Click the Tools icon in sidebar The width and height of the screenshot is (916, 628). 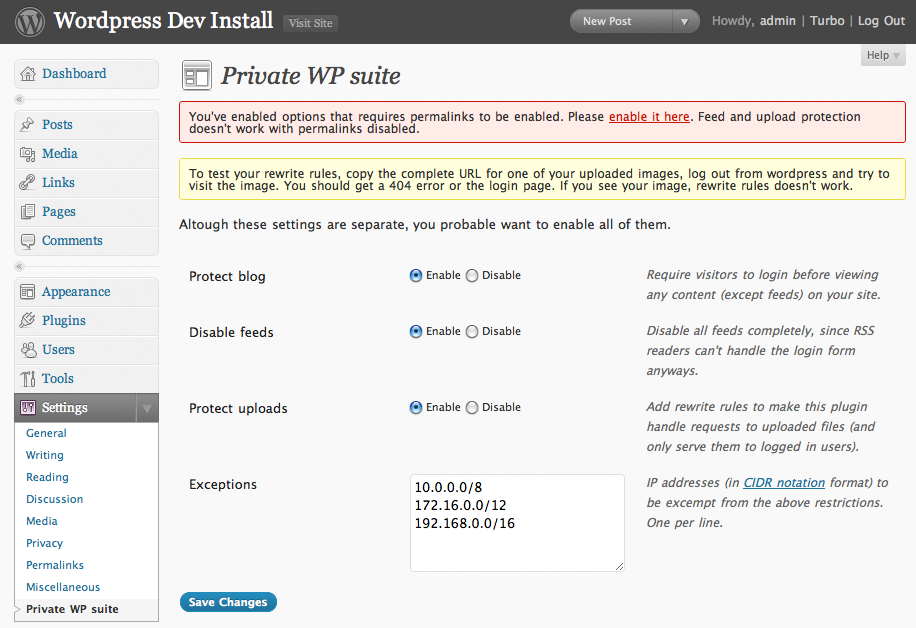[28, 379]
